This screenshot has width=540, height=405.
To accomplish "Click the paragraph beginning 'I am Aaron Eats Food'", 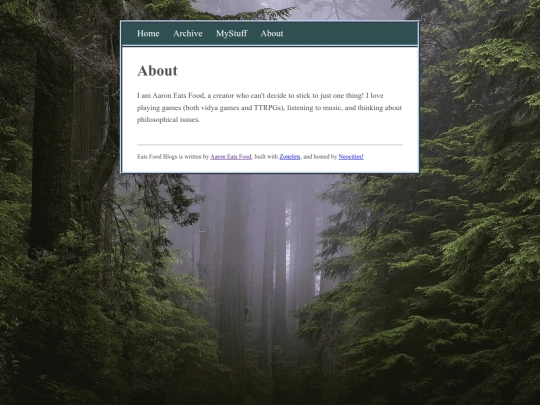I will tap(269, 107).
